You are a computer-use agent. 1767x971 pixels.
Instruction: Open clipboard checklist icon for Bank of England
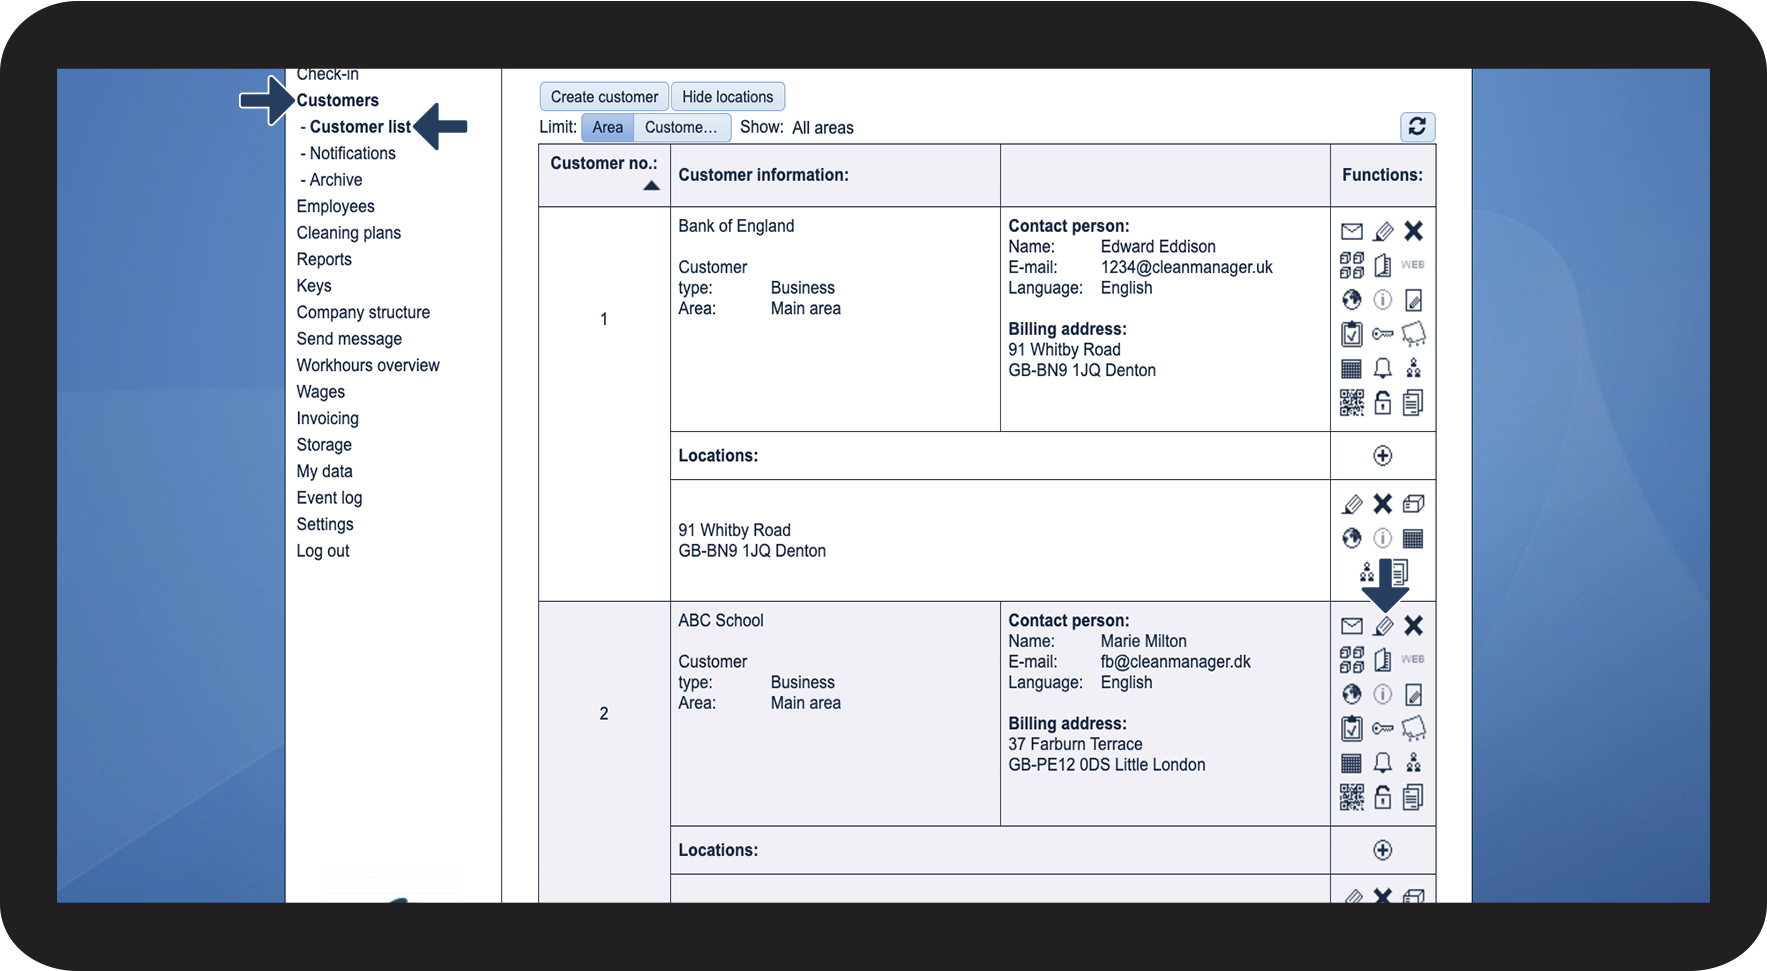coord(1351,334)
